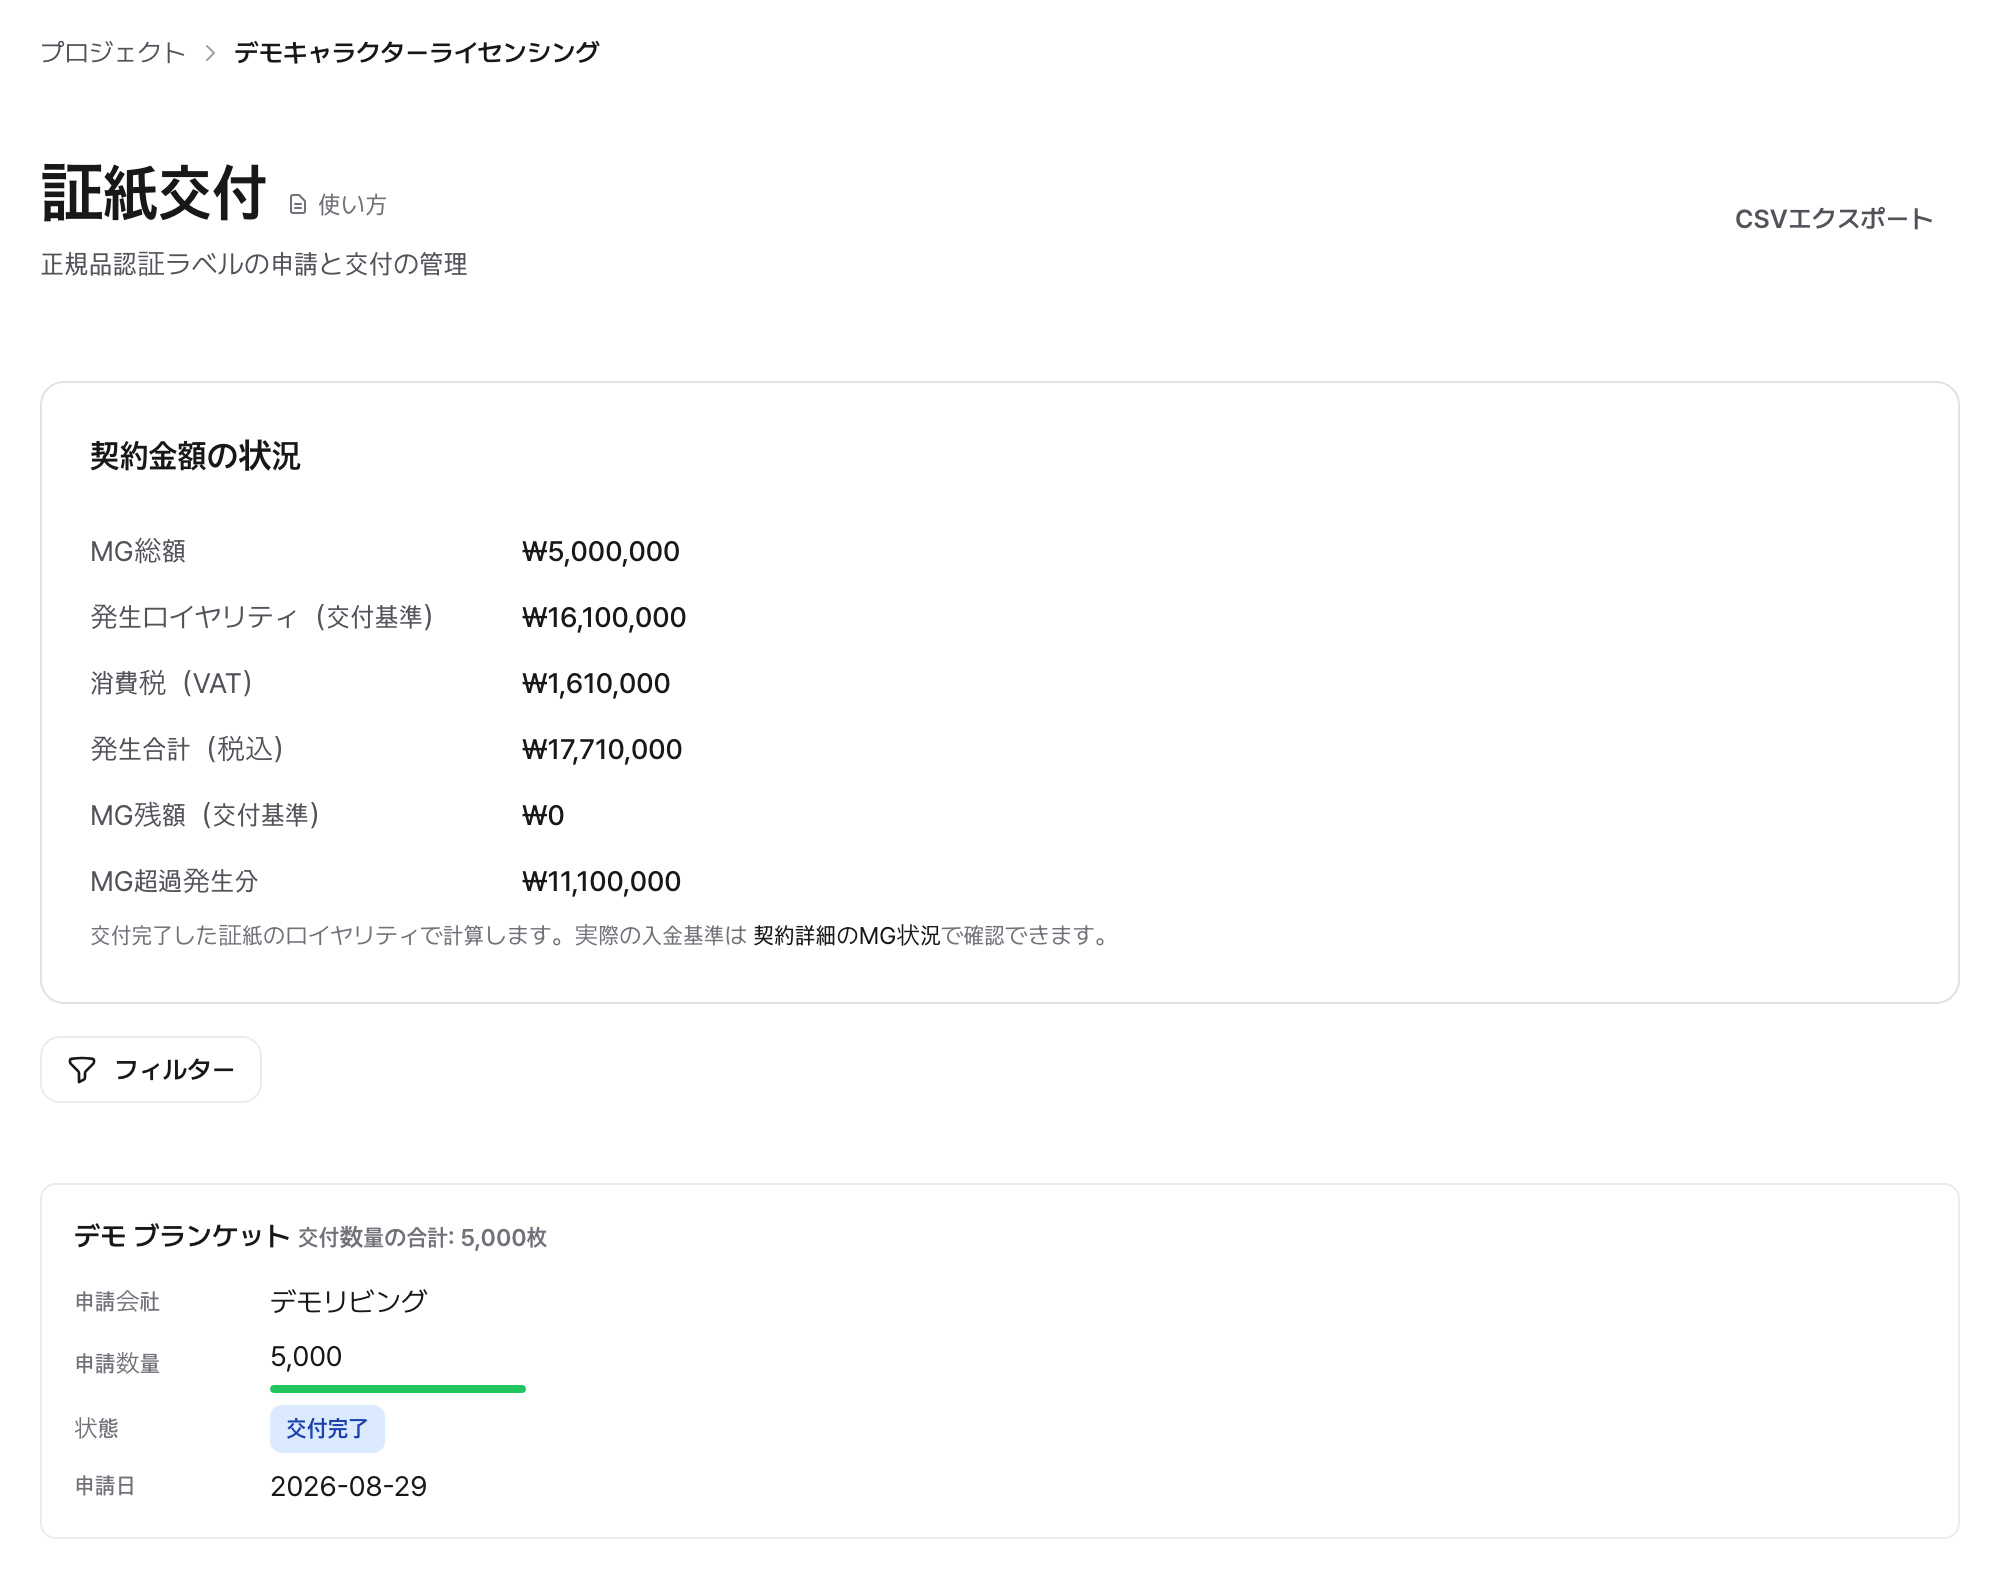The width and height of the screenshot is (2000, 1580).
Task: Select the 5,000 申請数量 value
Action: click(306, 1356)
